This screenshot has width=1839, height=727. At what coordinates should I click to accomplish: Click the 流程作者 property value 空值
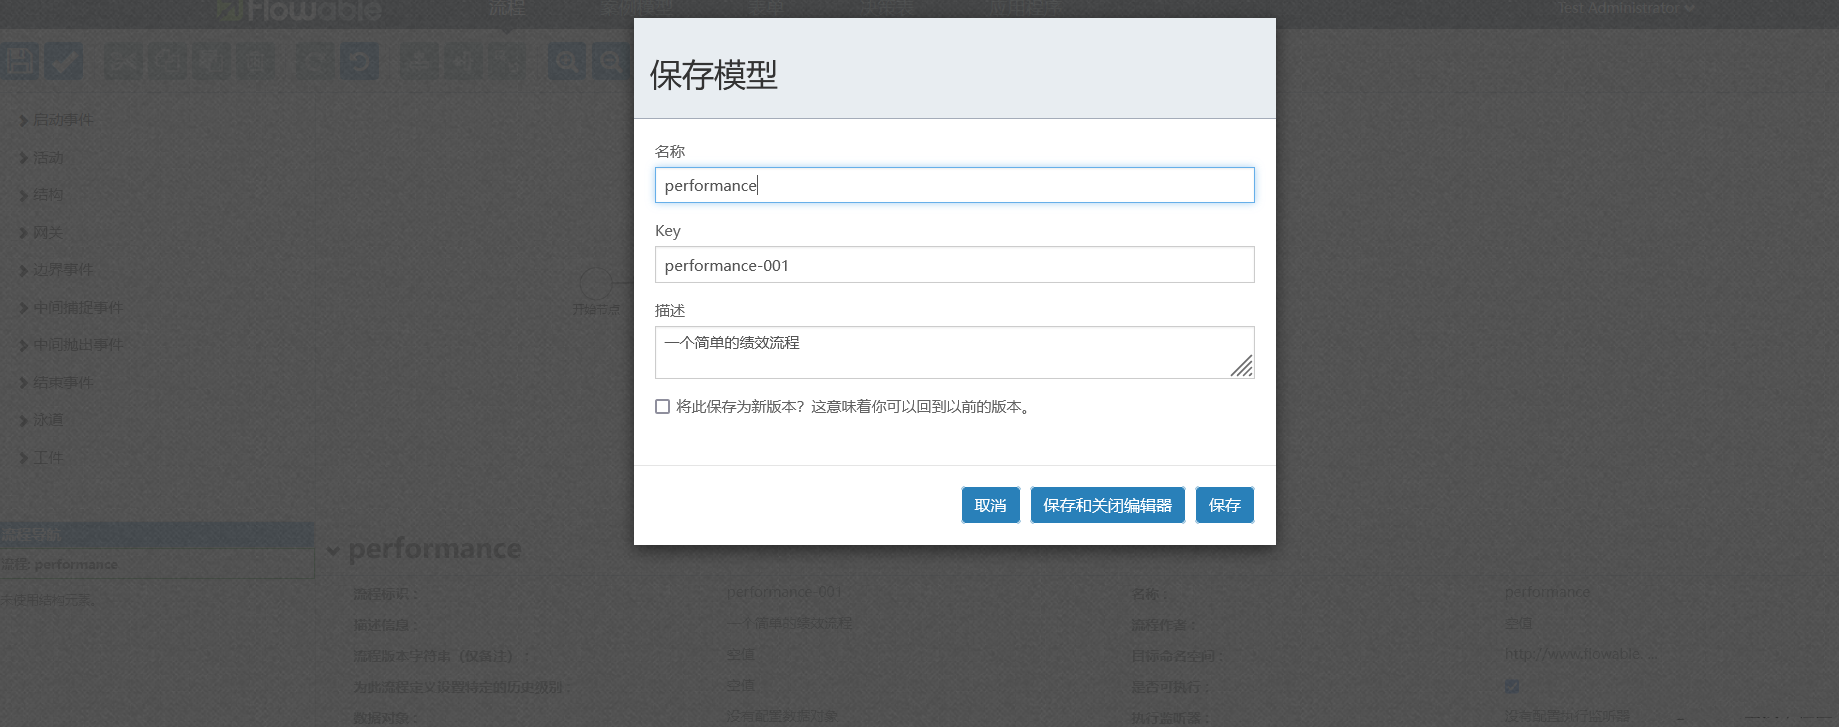[x=1518, y=623]
